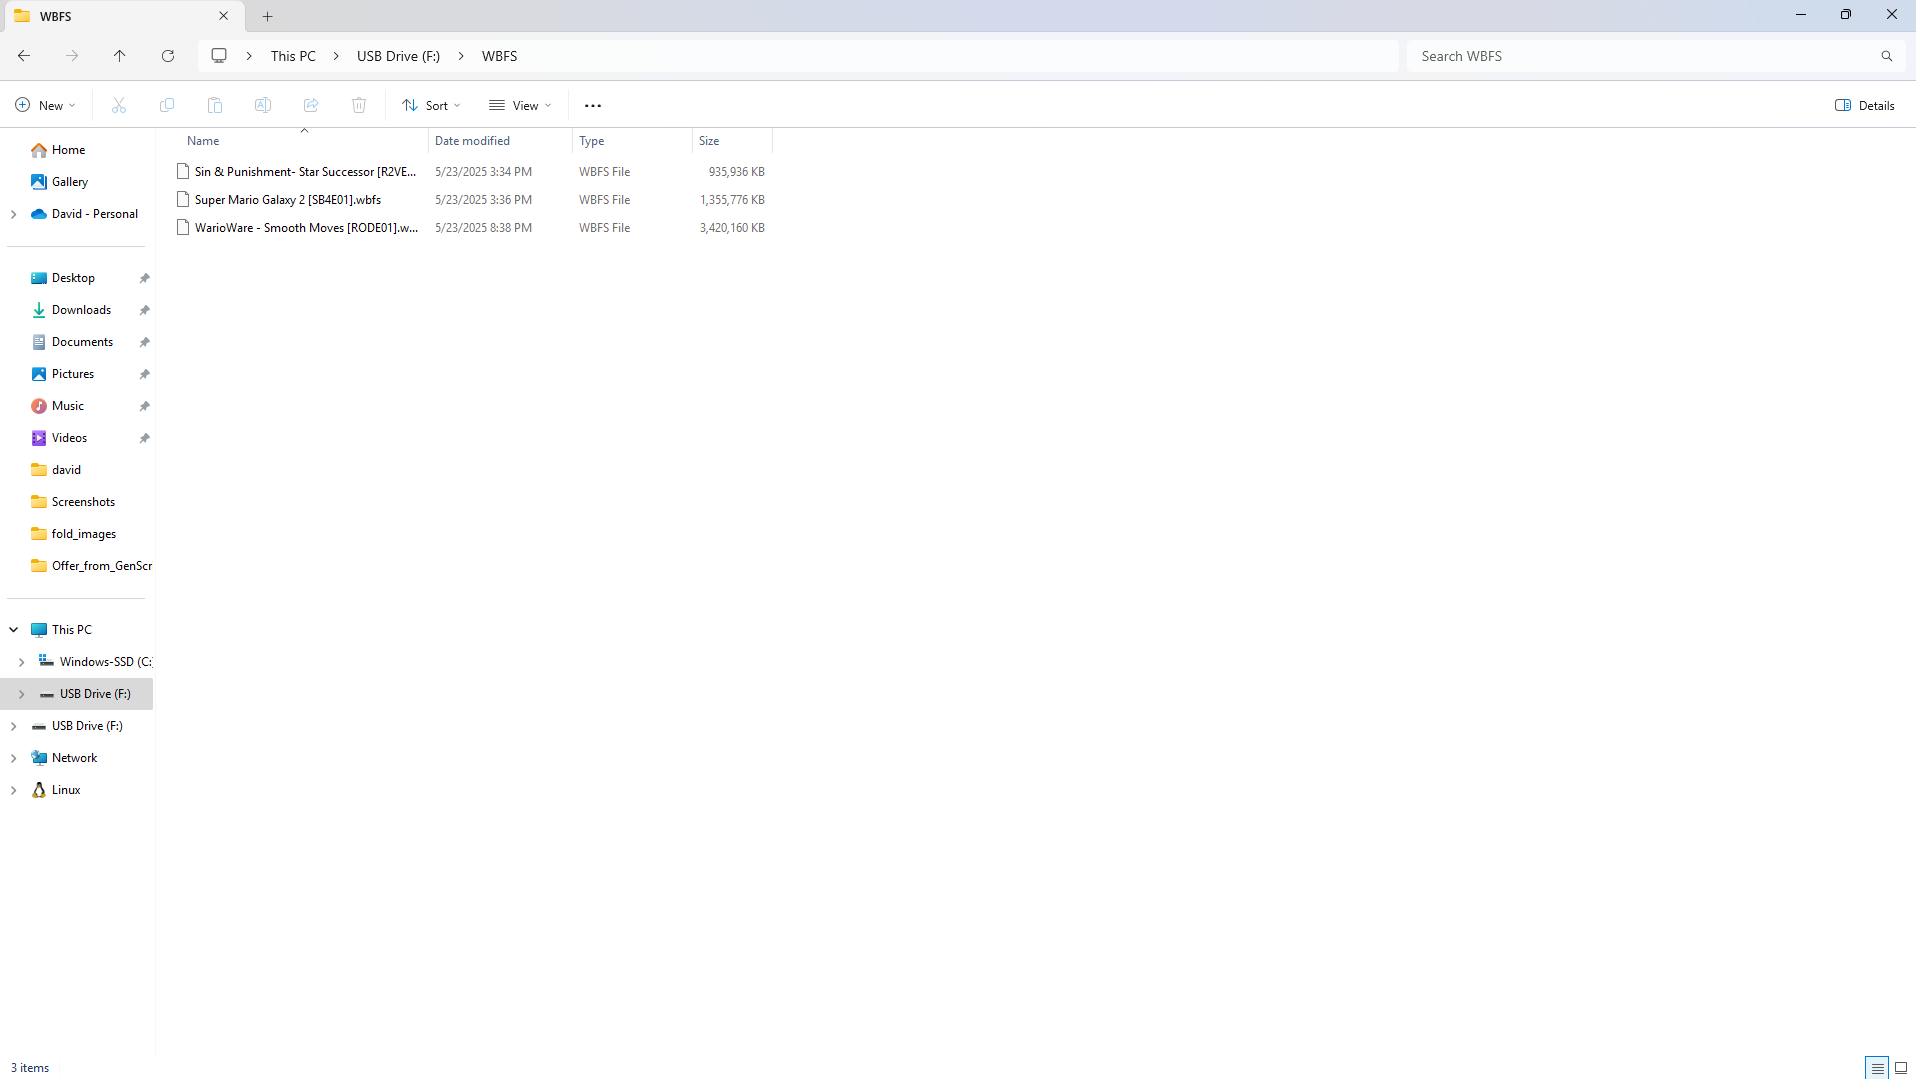Select Sin & Punishment- Star Successor file
The image size is (1916, 1079).
pyautogui.click(x=305, y=172)
